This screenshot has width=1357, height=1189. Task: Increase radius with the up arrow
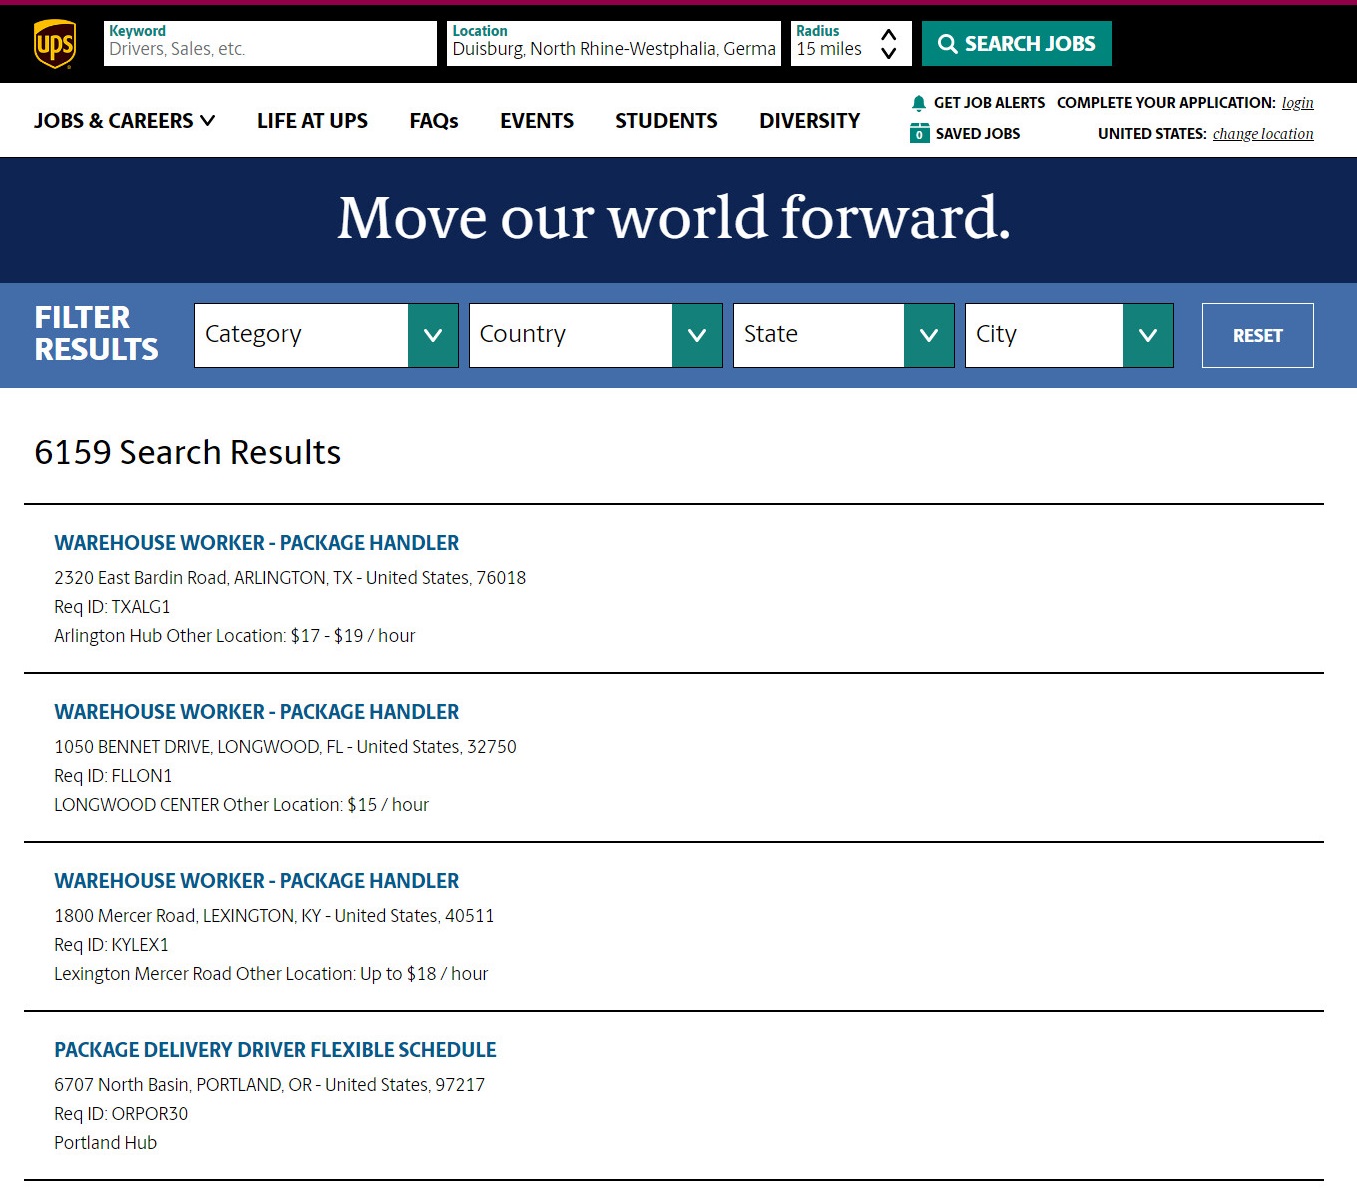(x=888, y=35)
